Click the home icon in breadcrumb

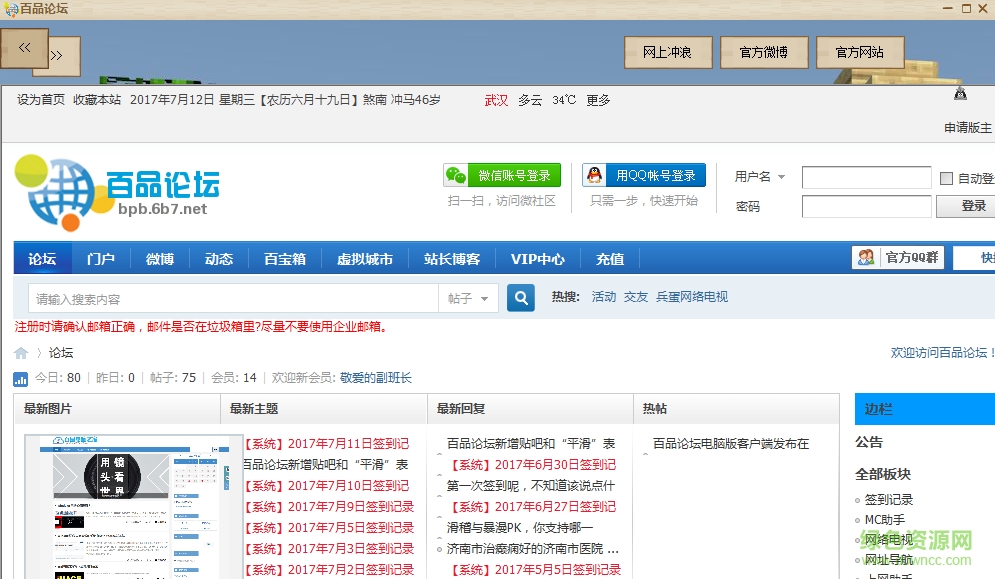[x=21, y=352]
